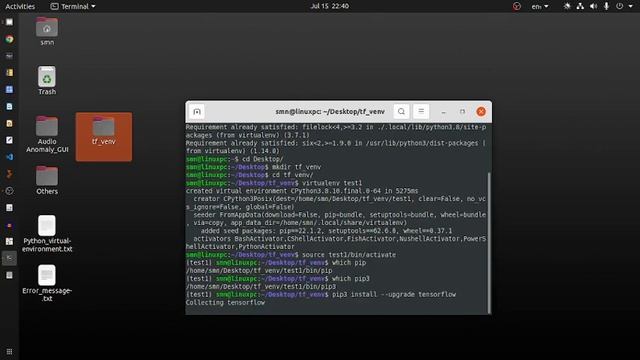The image size is (640, 360).
Task: Open the help circle icon in dock
Action: [9, 191]
